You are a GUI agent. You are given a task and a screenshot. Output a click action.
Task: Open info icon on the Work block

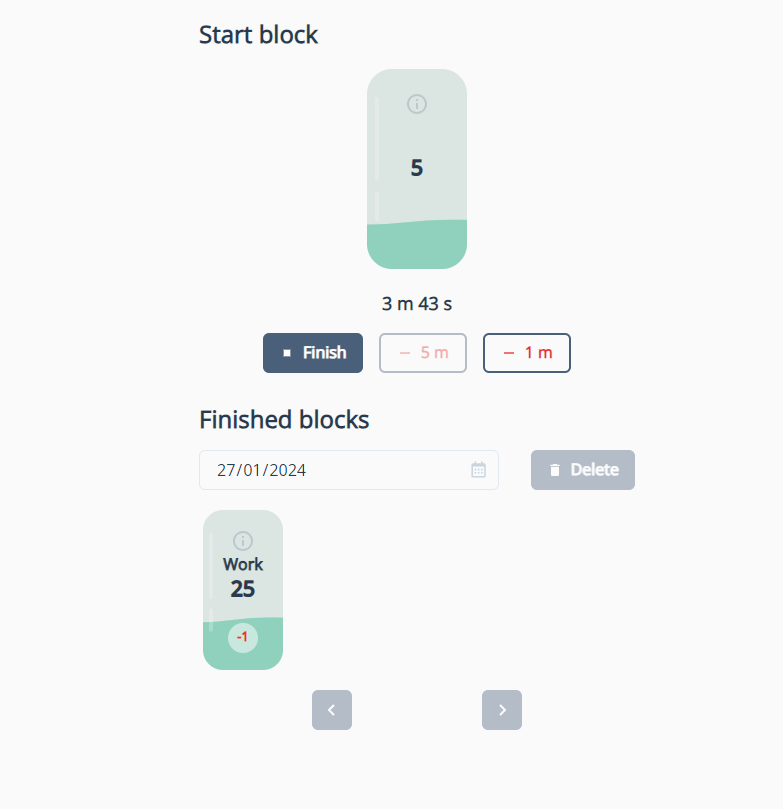pyautogui.click(x=243, y=541)
